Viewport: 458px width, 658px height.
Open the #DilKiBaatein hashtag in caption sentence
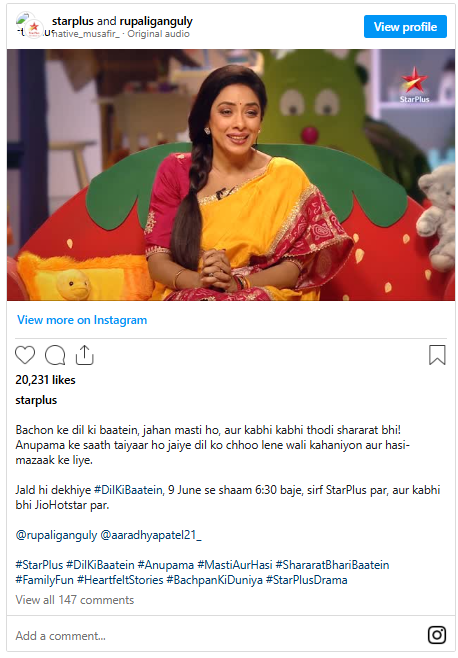click(x=128, y=490)
